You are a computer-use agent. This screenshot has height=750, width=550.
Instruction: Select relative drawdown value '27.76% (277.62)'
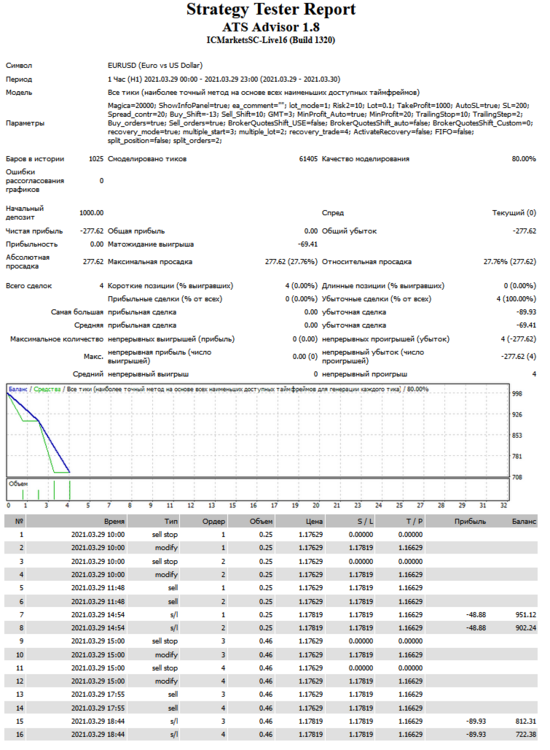510,262
